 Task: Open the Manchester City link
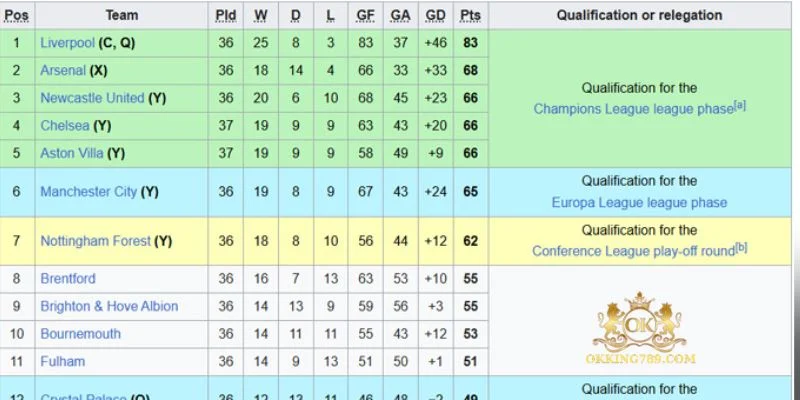point(89,192)
